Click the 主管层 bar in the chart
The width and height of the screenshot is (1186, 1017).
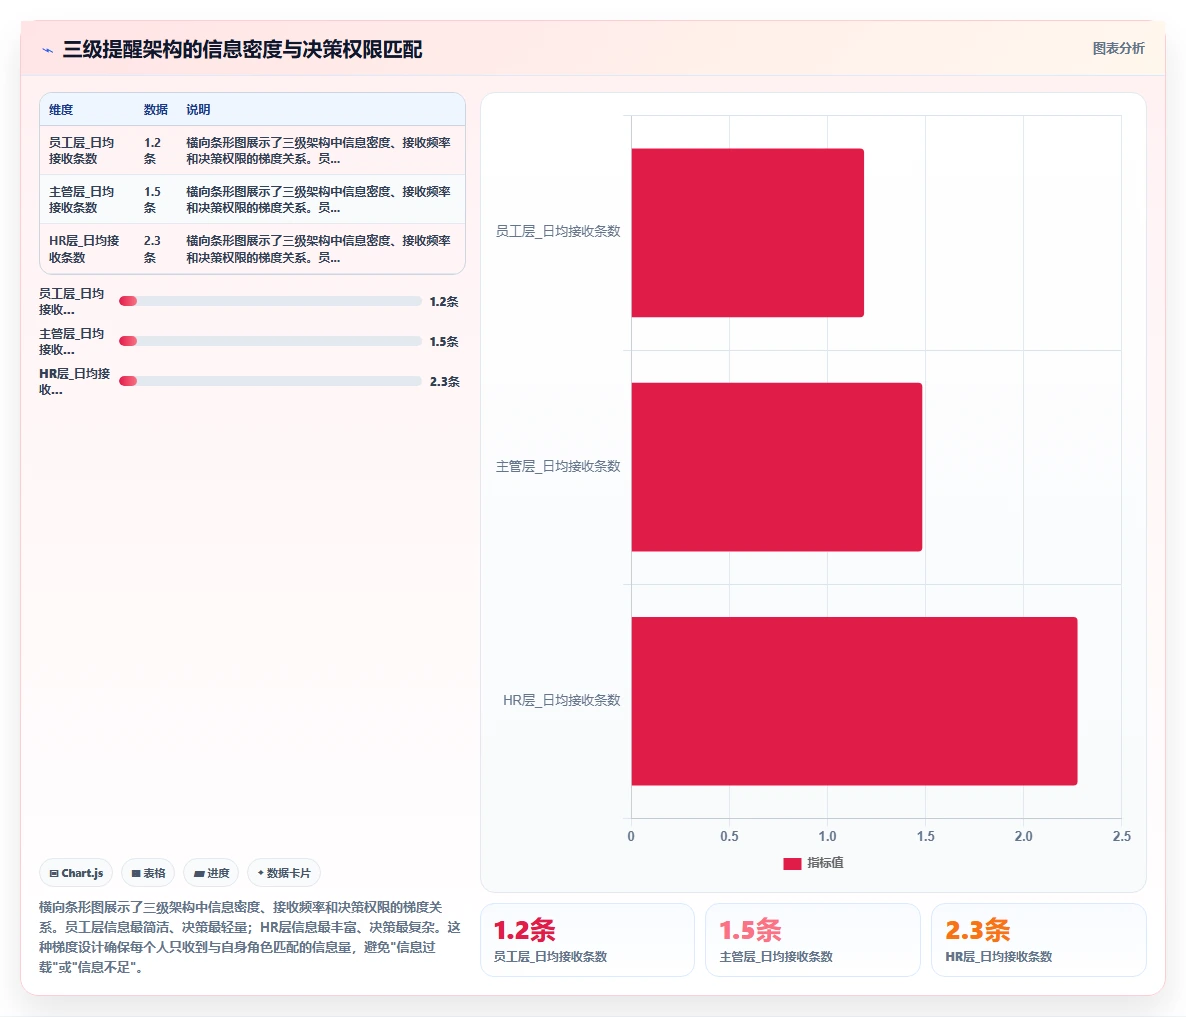point(777,467)
